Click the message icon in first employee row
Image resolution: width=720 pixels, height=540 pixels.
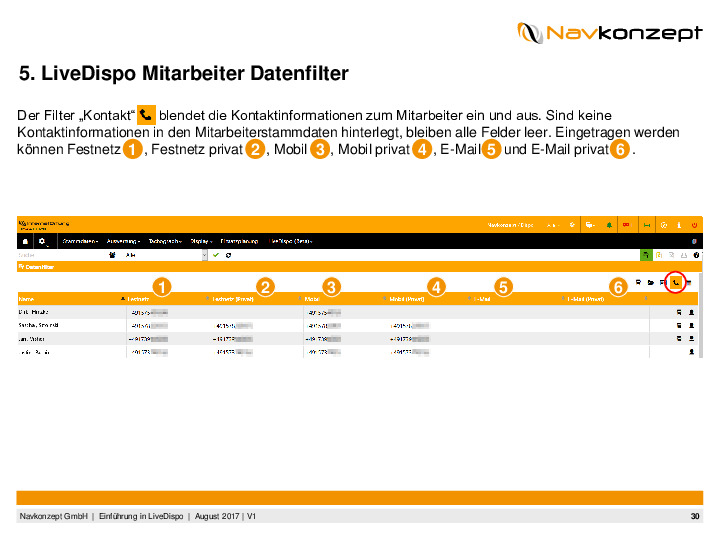[679, 312]
